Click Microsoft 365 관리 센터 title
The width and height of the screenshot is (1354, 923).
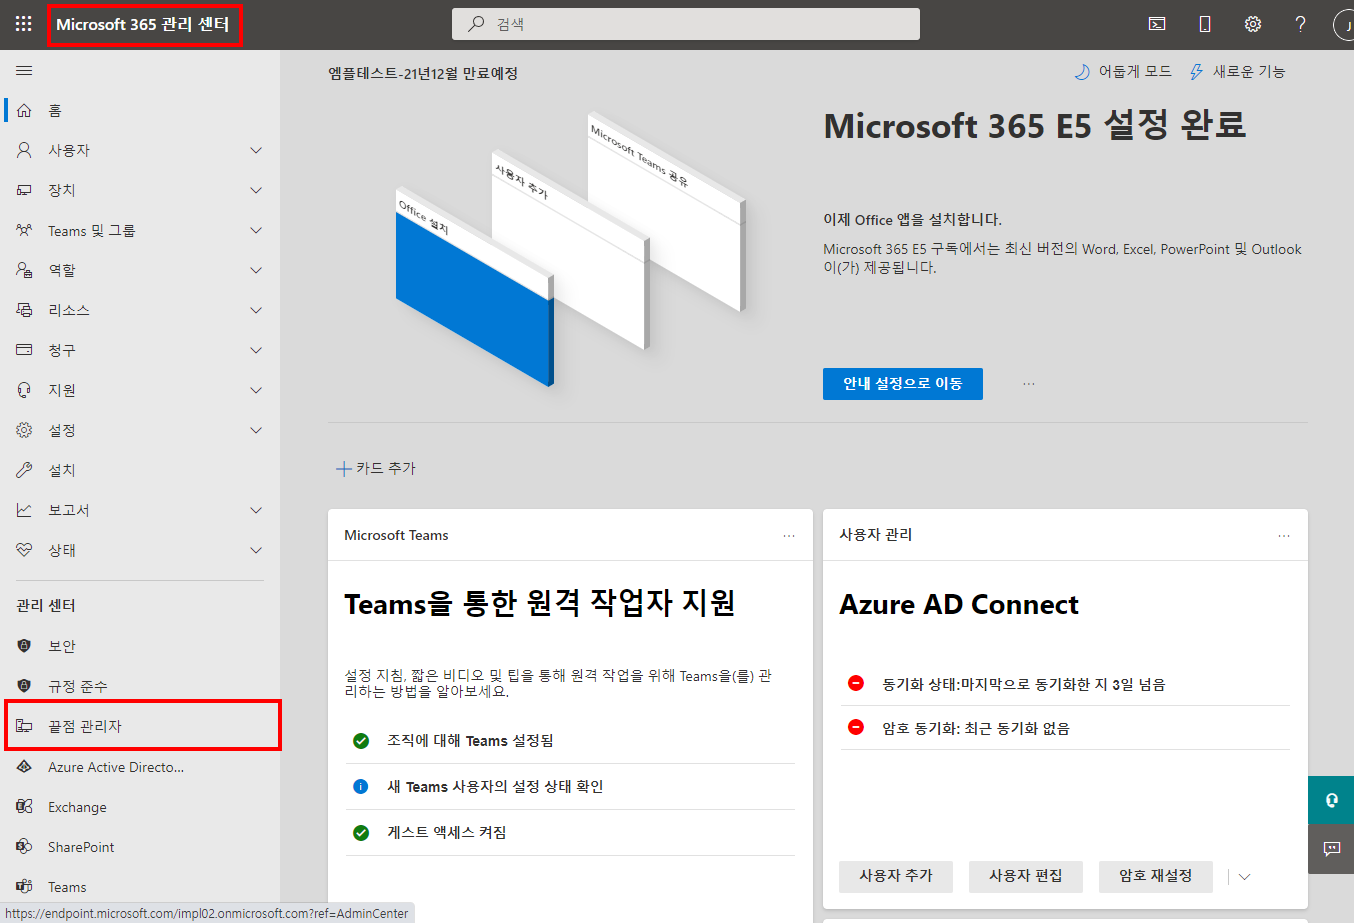[x=143, y=24]
